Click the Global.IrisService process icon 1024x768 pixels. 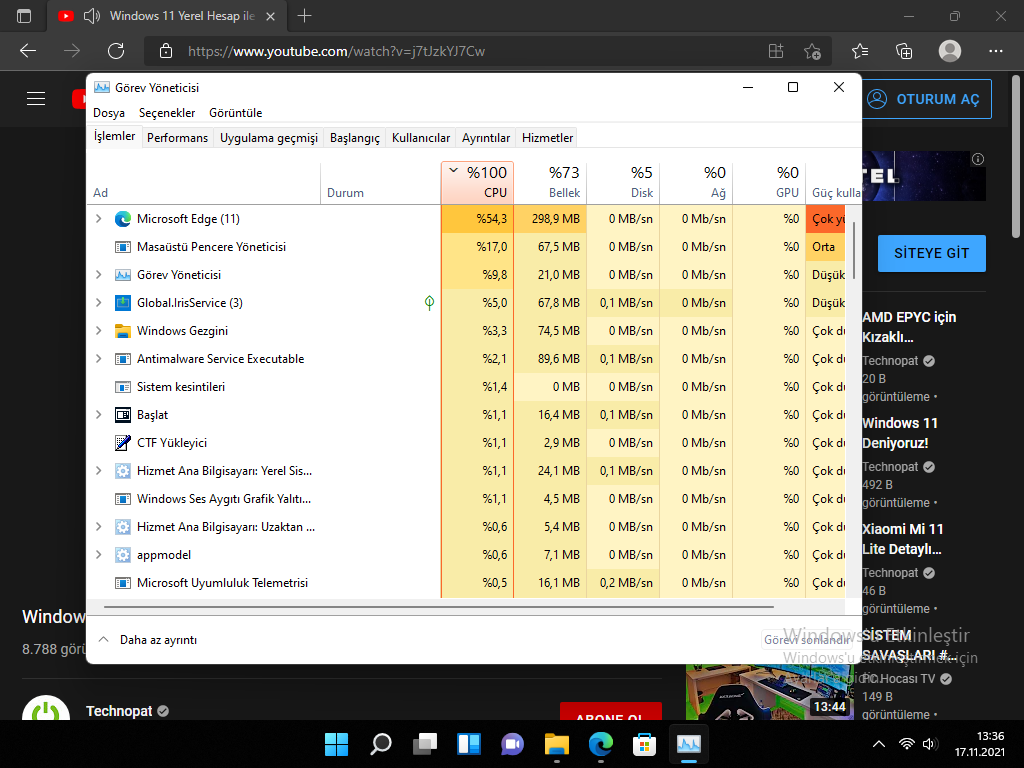tap(123, 303)
